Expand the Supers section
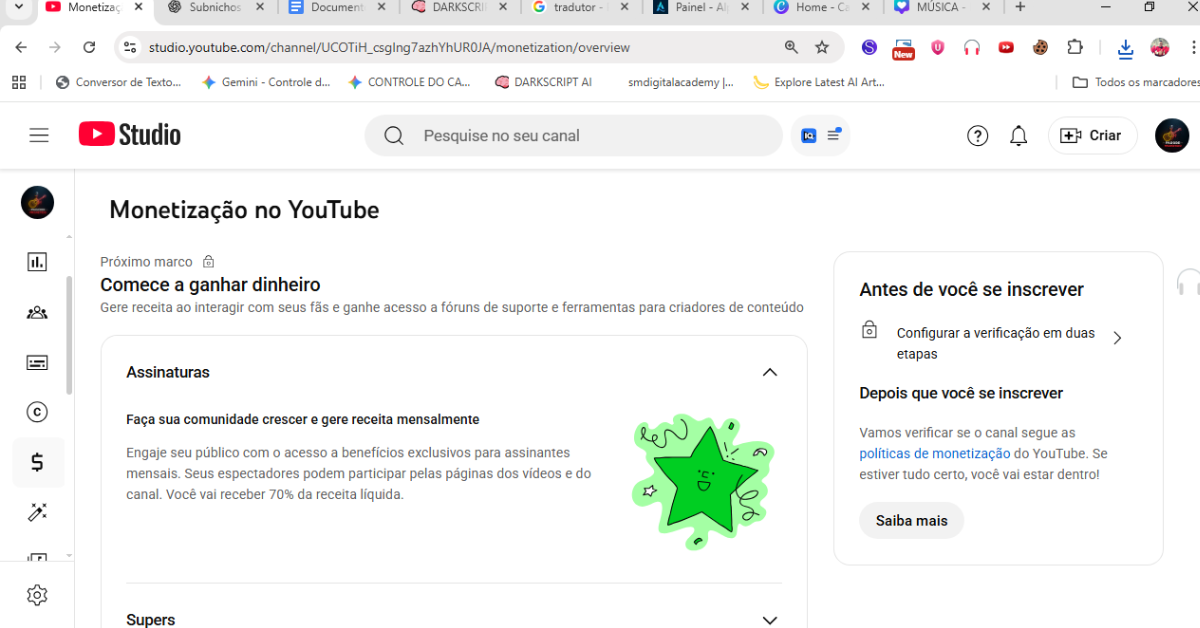Viewport: 1200px width, 628px height. coord(769,620)
